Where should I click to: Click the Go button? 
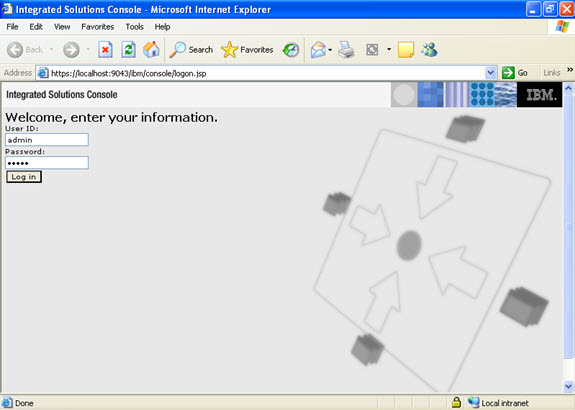[515, 73]
